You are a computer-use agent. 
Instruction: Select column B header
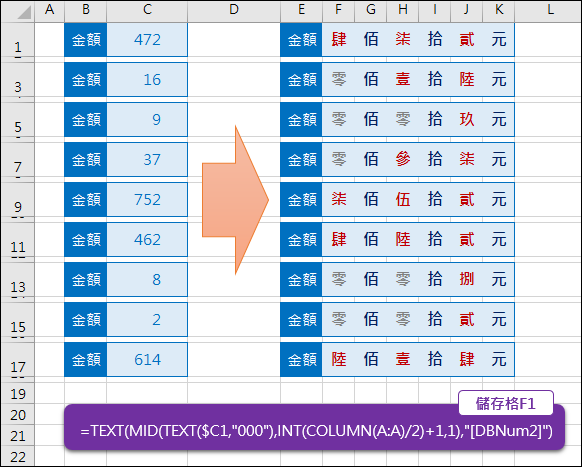tap(85, 10)
